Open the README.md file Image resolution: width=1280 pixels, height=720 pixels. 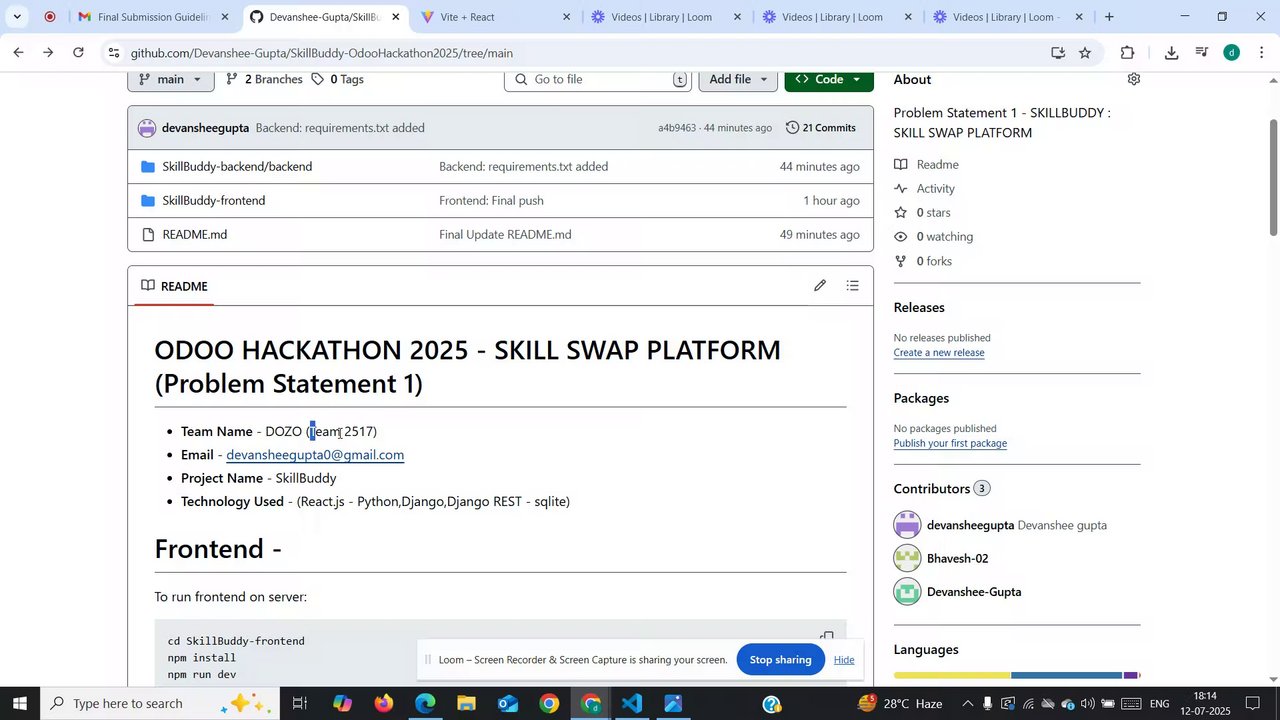click(x=195, y=235)
